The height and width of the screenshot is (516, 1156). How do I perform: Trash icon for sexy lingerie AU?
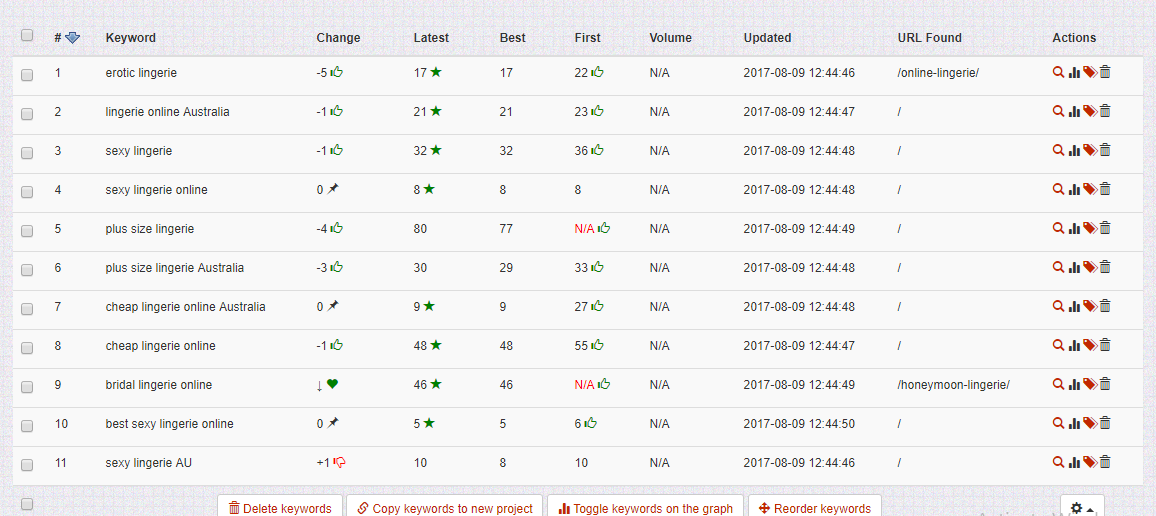(x=1105, y=462)
